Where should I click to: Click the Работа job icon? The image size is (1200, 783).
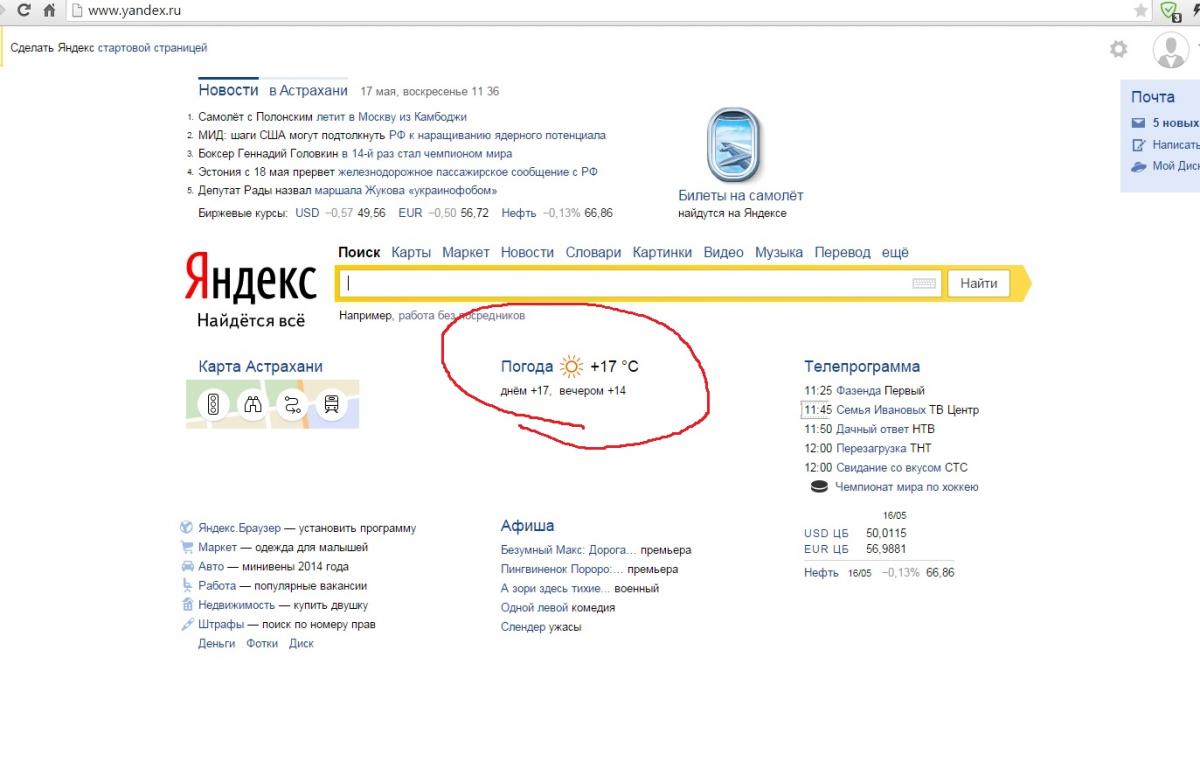pos(186,586)
